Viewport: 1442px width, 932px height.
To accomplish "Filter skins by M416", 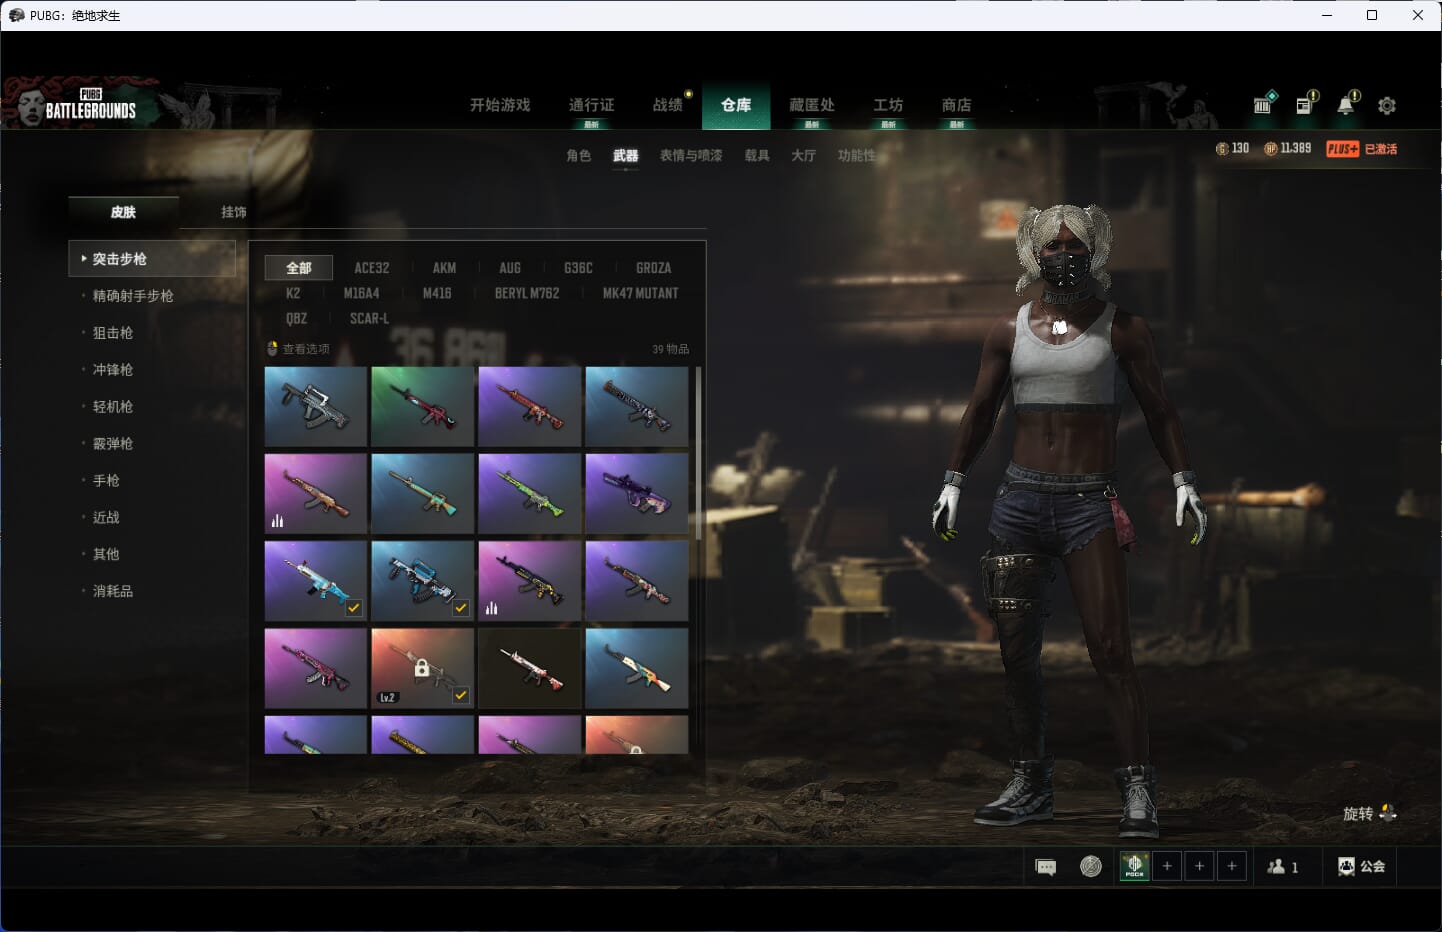I will [x=437, y=293].
